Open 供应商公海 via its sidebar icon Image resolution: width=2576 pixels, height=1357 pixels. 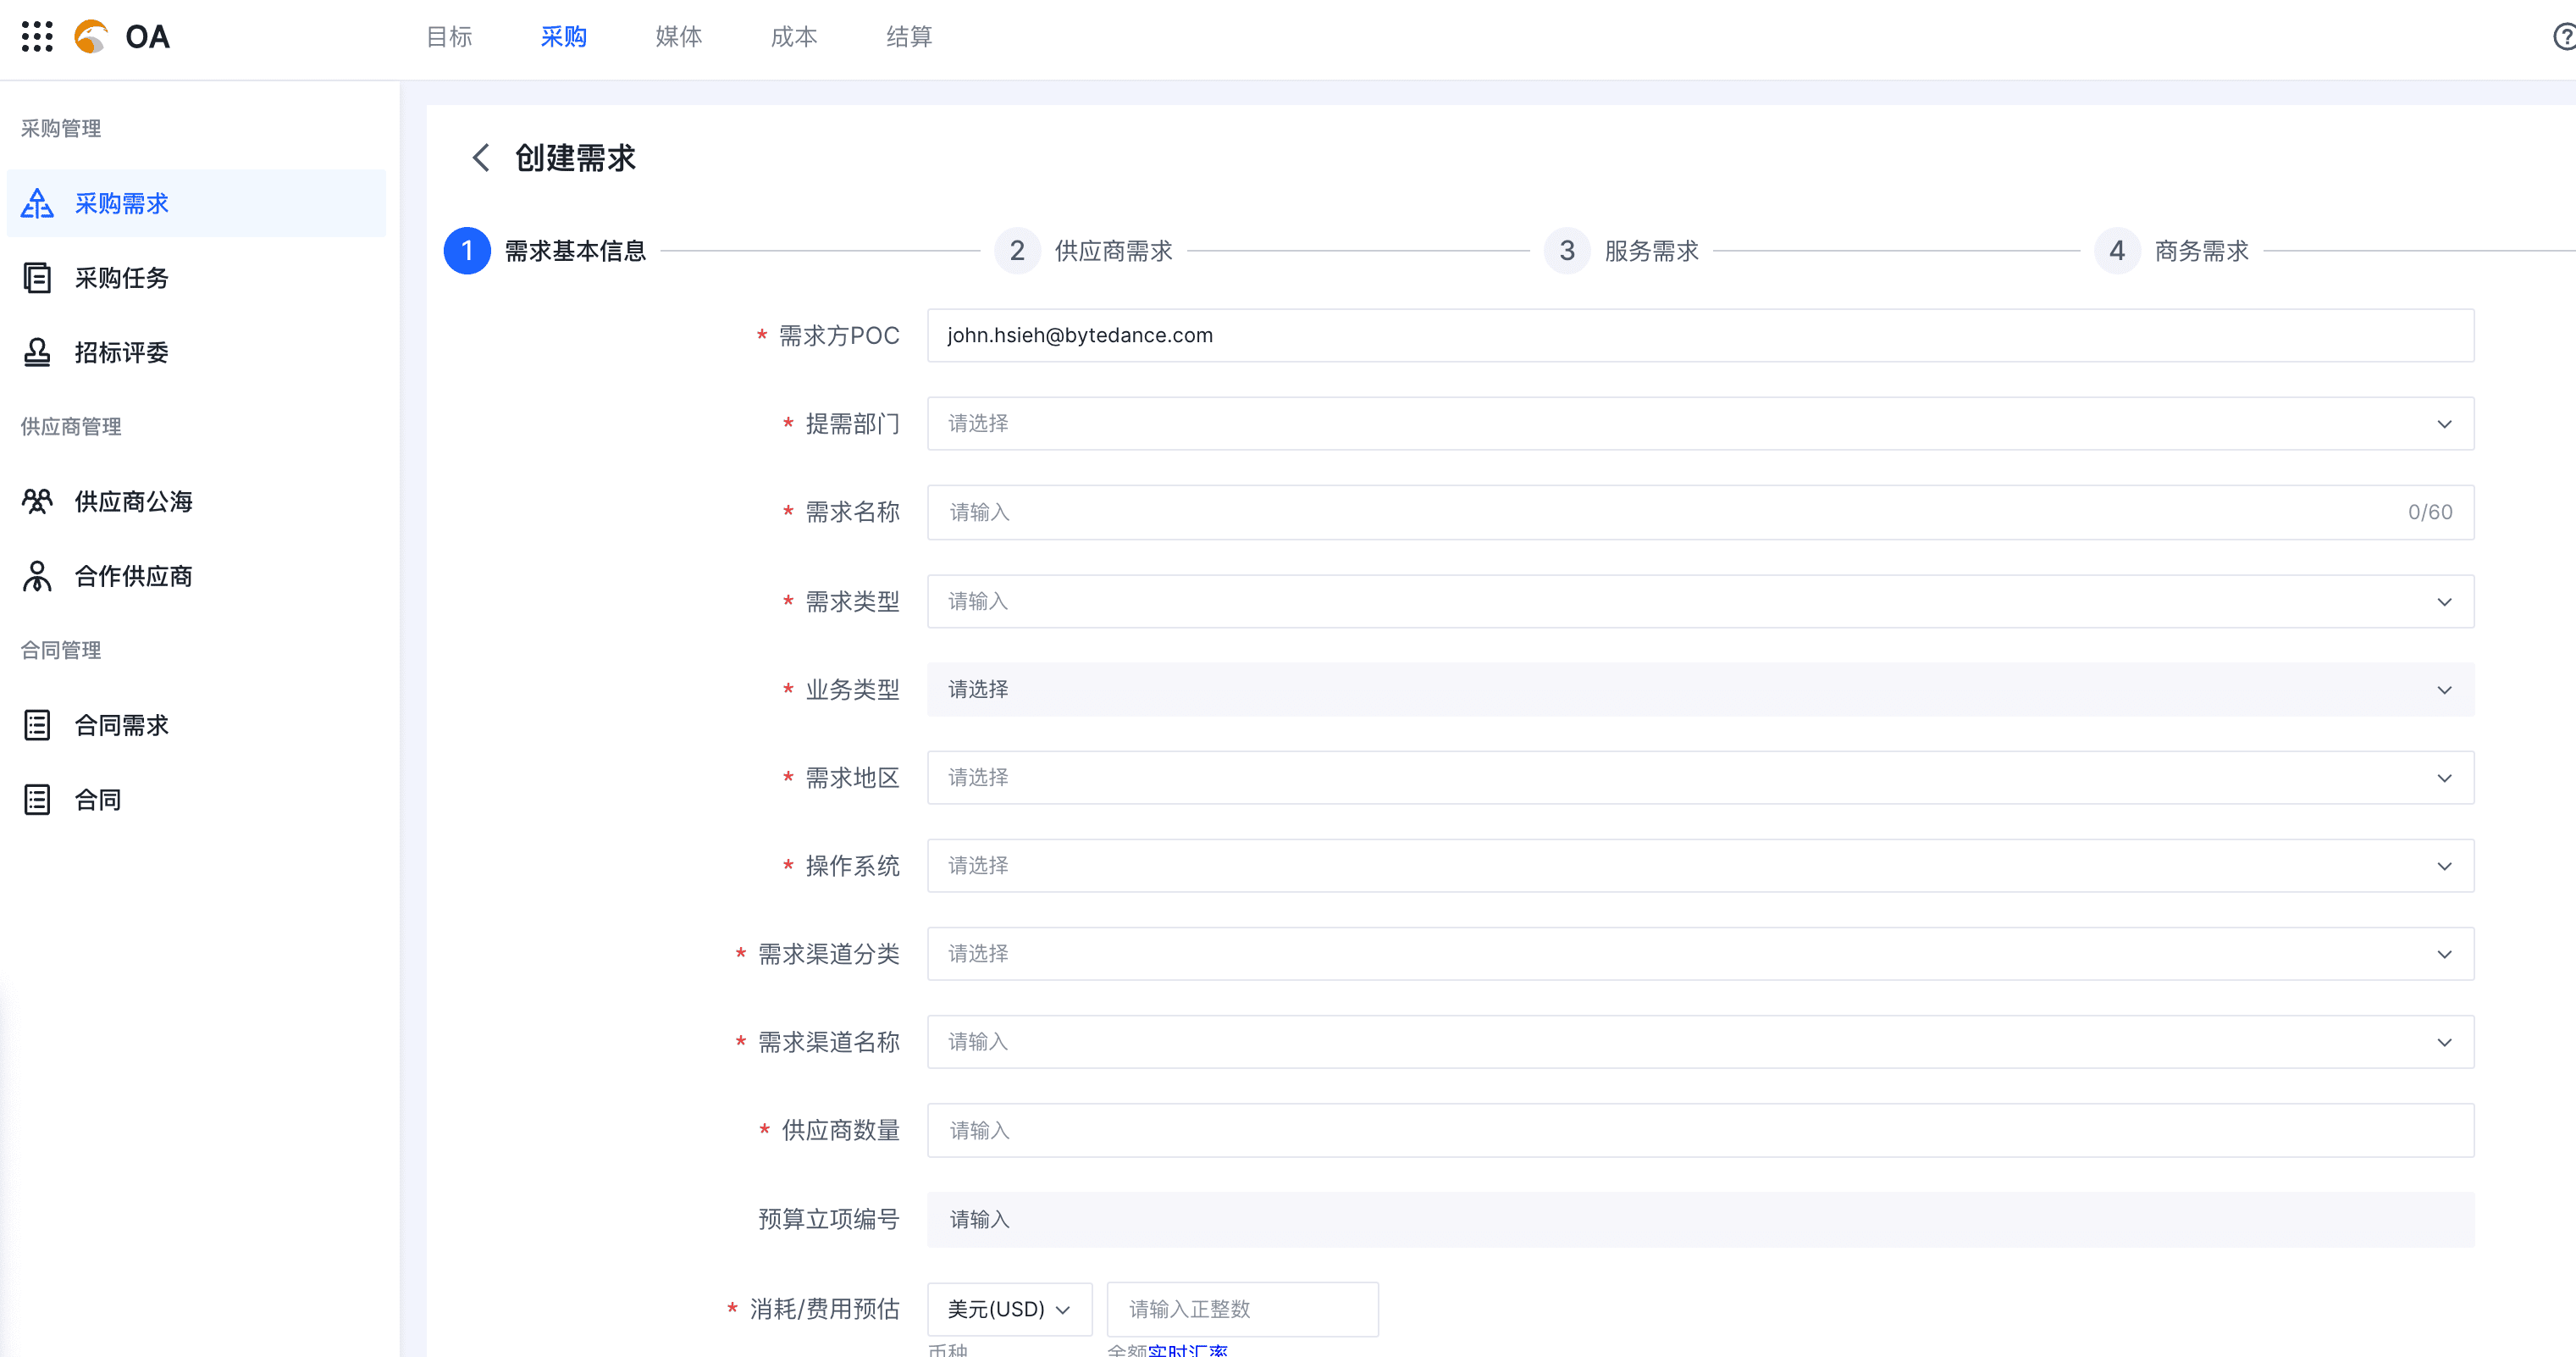(x=37, y=501)
